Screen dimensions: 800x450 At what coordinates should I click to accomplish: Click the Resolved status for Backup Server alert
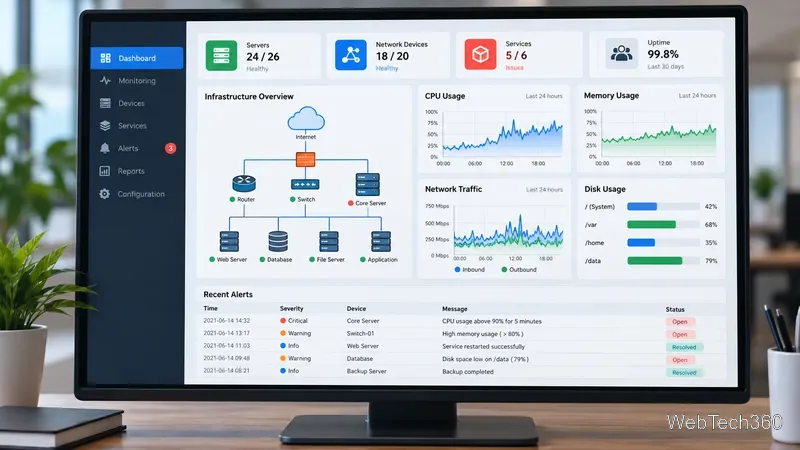(684, 372)
